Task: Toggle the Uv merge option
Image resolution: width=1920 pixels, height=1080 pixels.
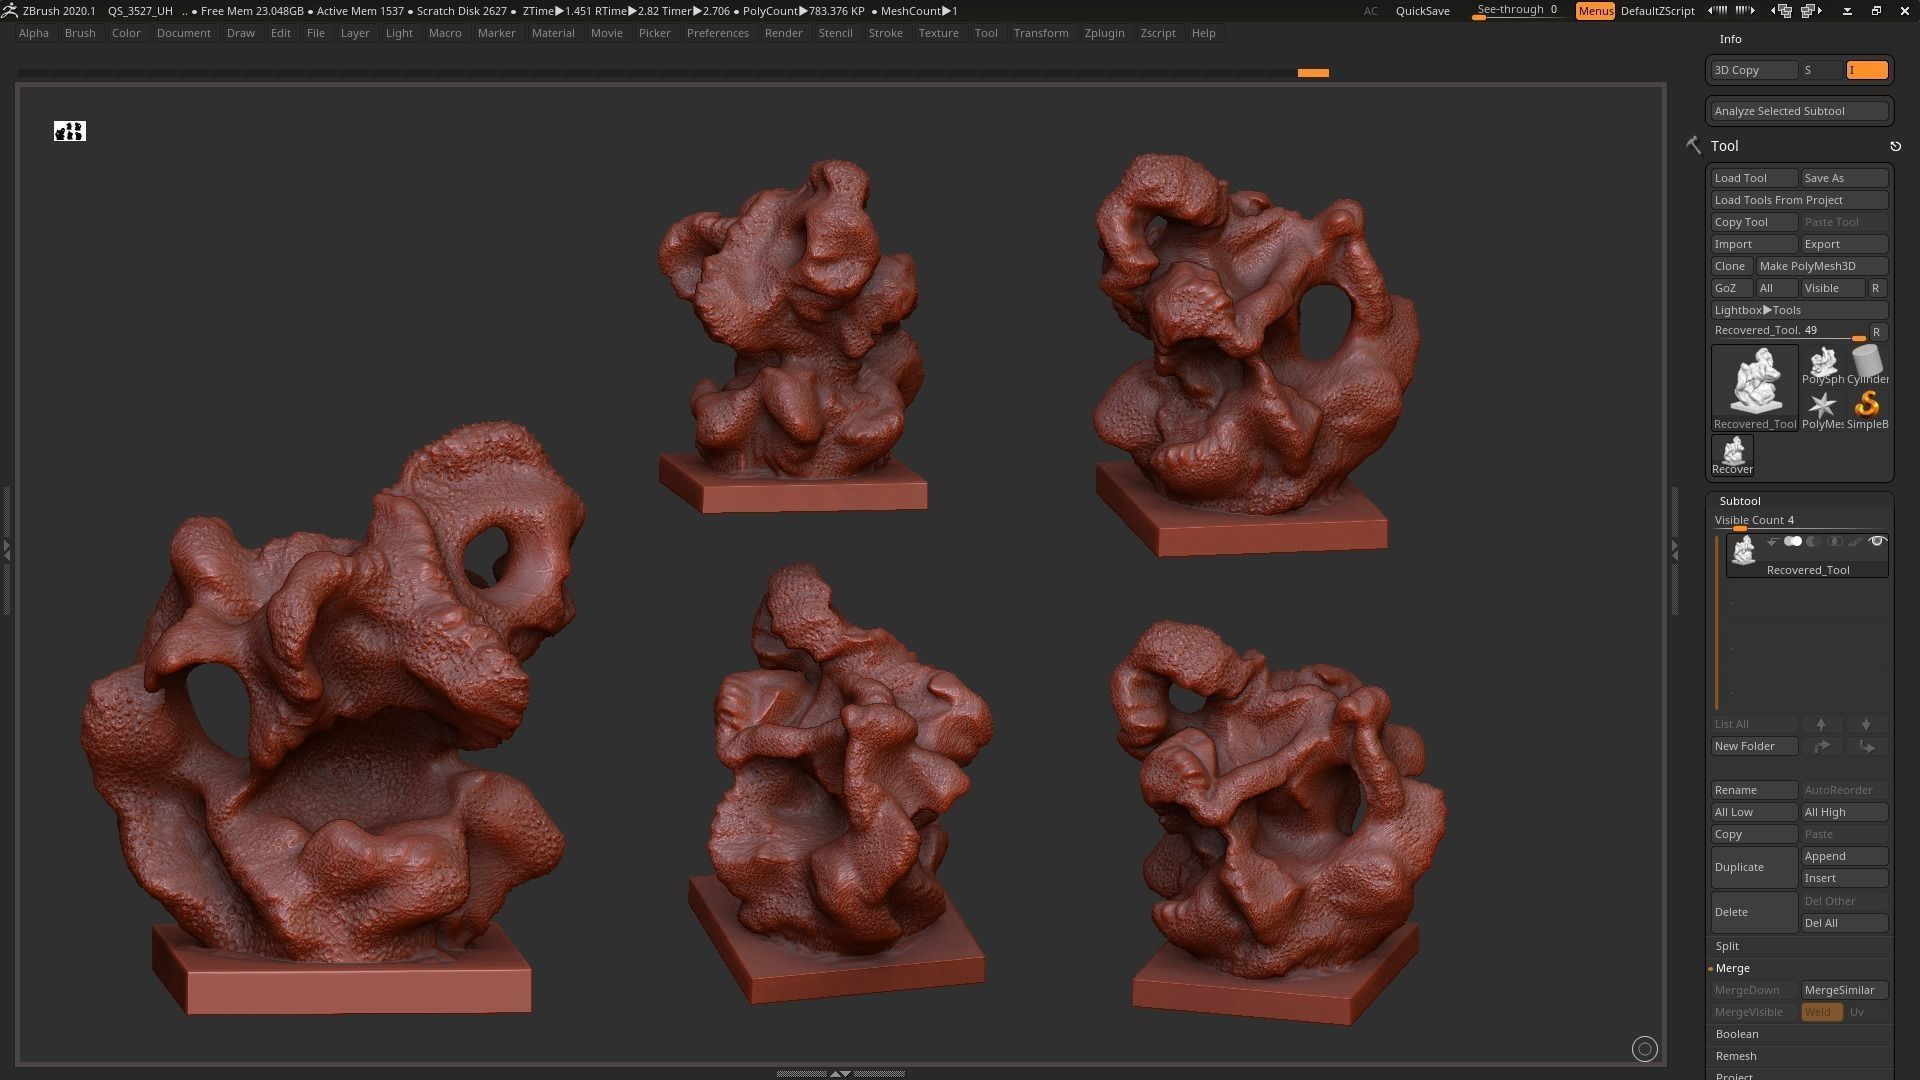Action: (1867, 1012)
